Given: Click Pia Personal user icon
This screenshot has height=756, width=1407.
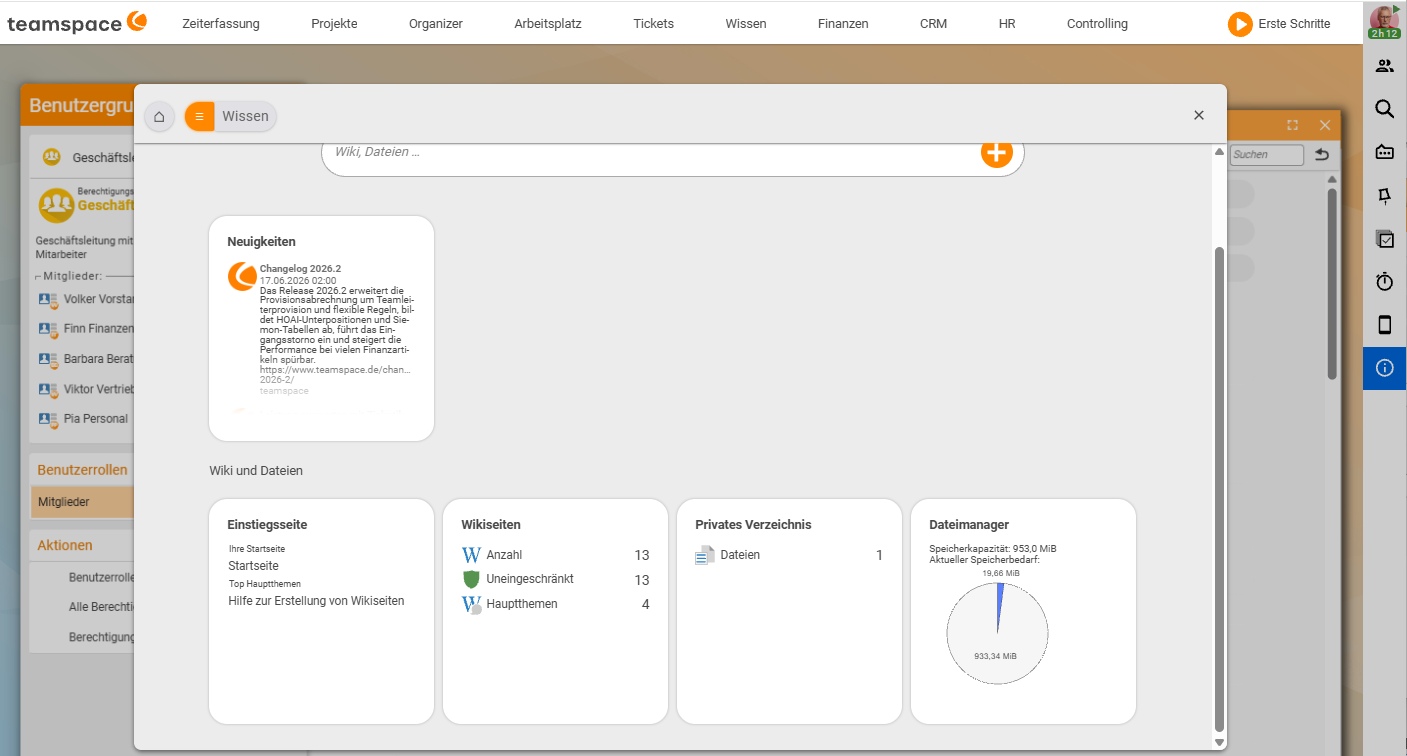Looking at the screenshot, I should pyautogui.click(x=48, y=419).
